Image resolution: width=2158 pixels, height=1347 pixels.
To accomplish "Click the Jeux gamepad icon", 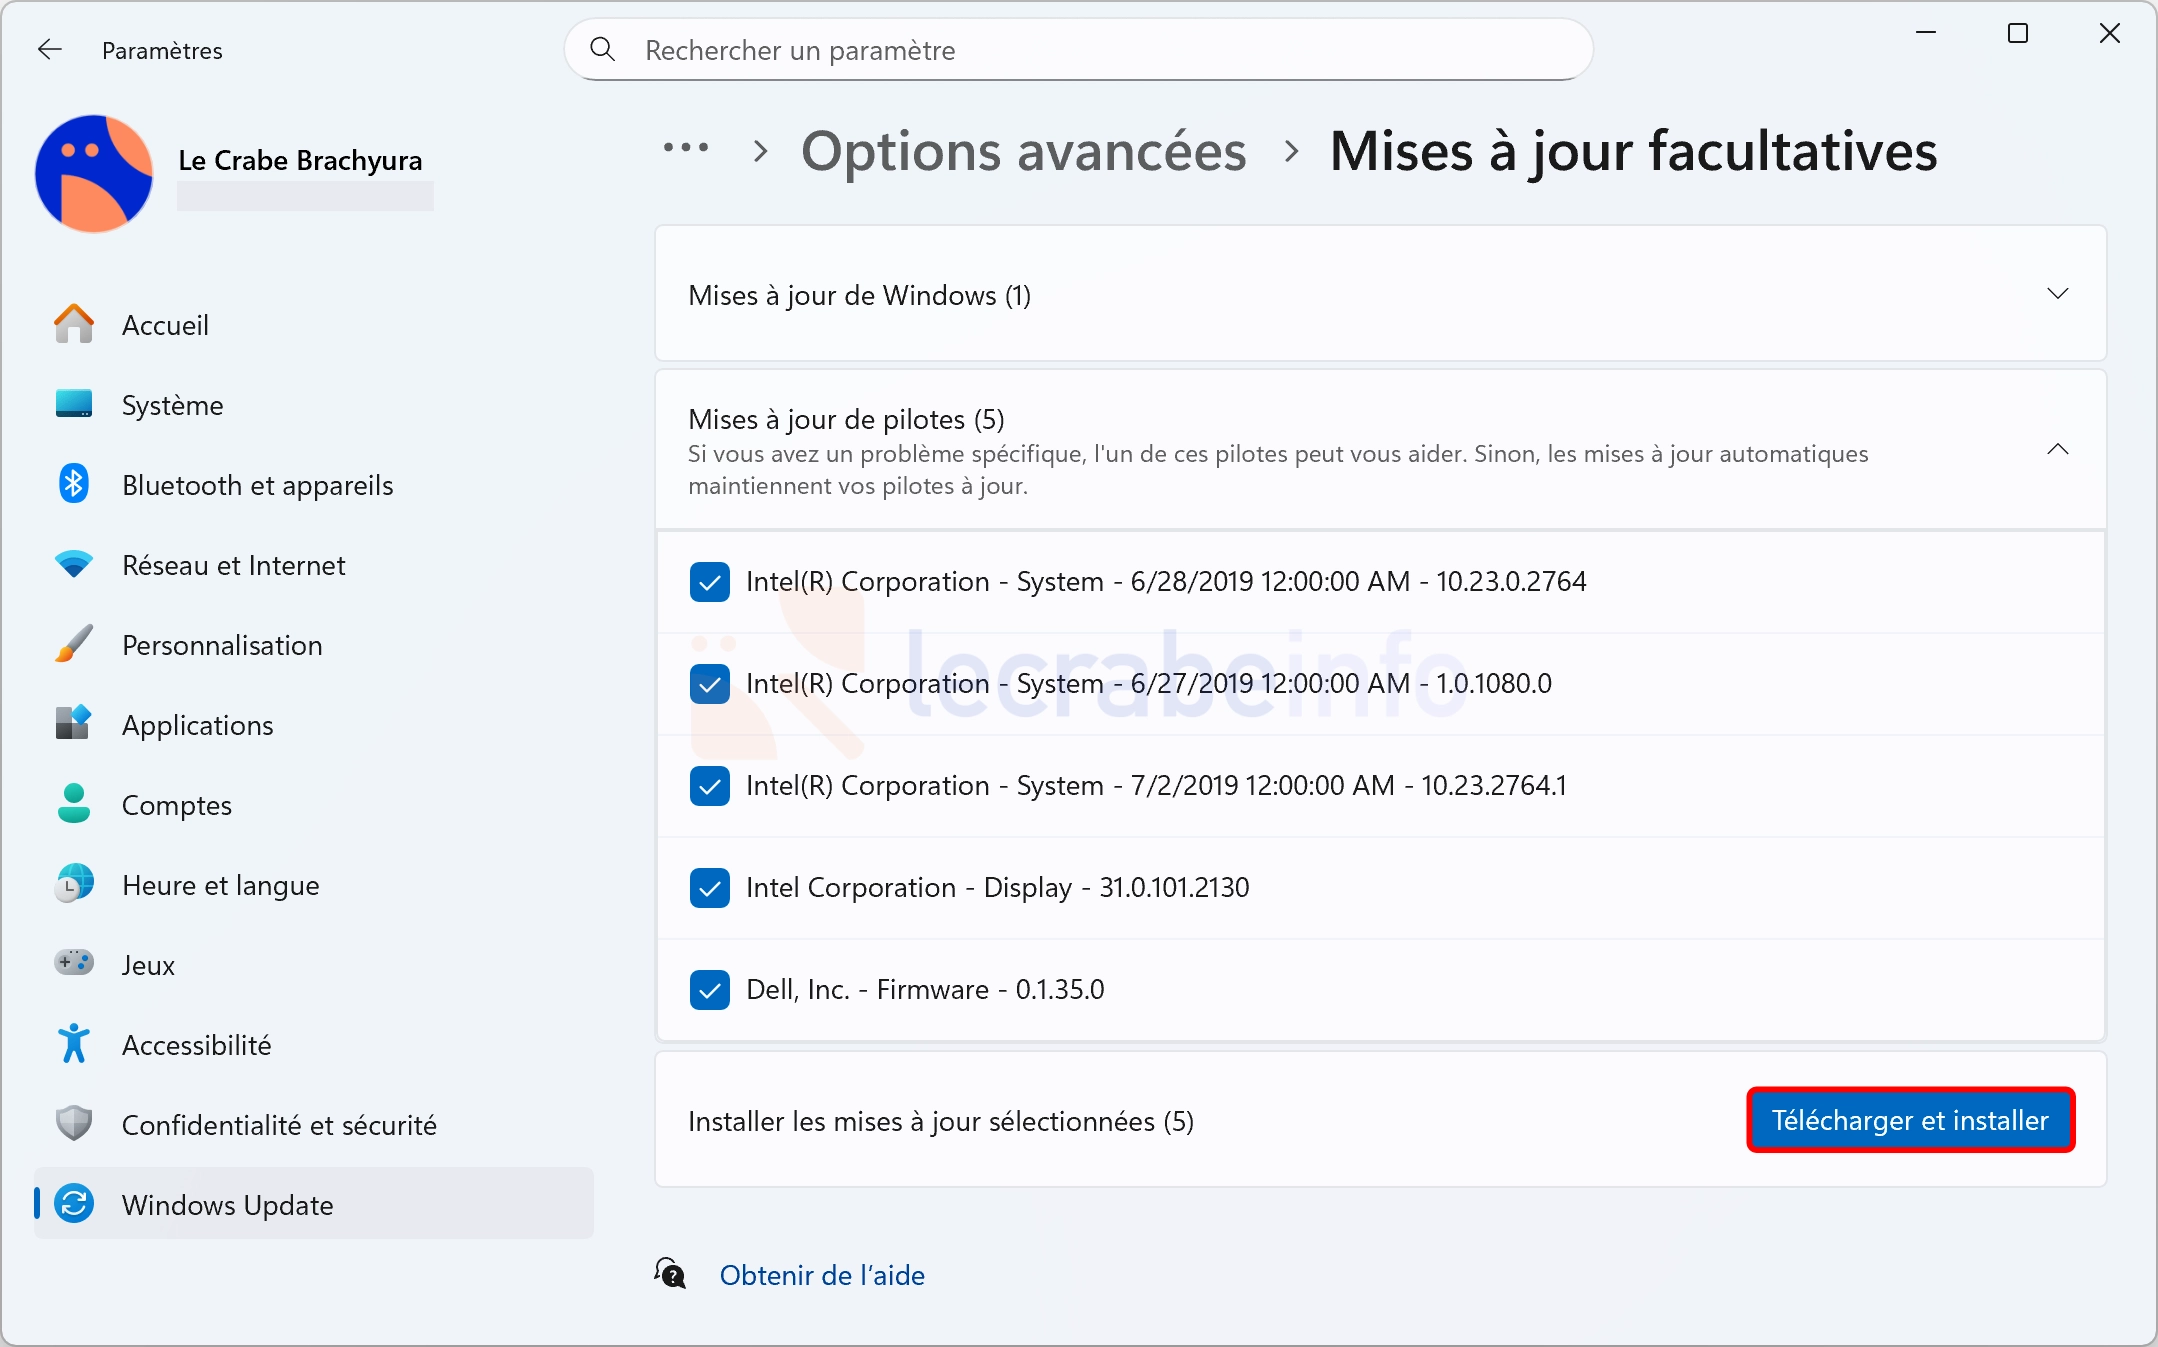I will 74,964.
